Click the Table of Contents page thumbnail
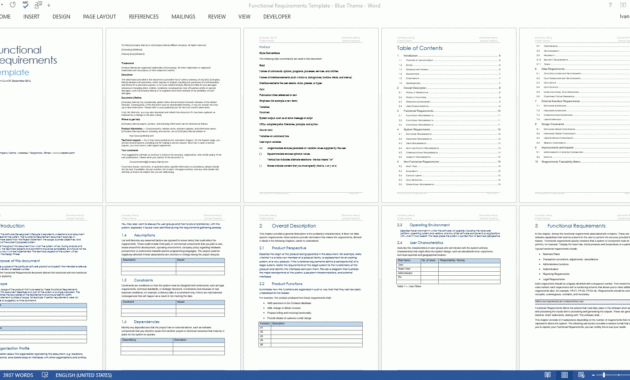The width and height of the screenshot is (630, 380). pos(448,115)
